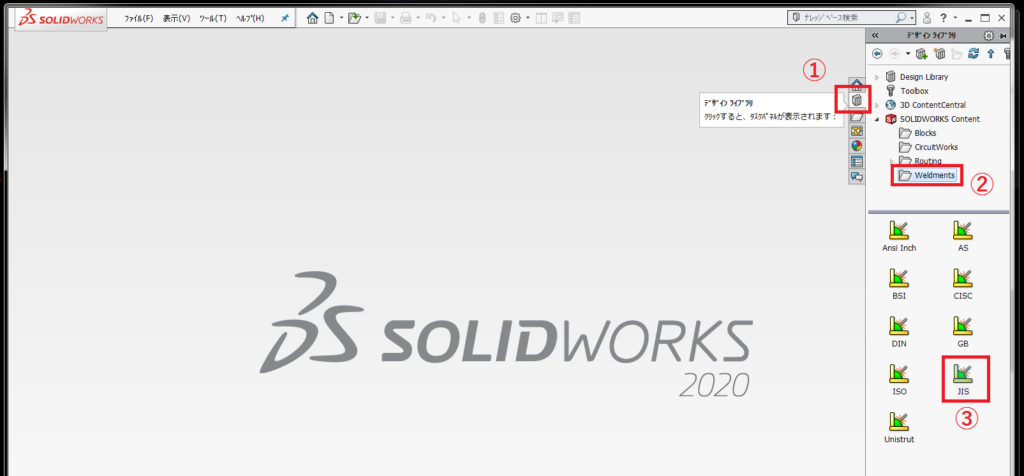Click the Forward arrow in Design Library panel
Image resolution: width=1024 pixels, height=476 pixels.
(x=894, y=54)
